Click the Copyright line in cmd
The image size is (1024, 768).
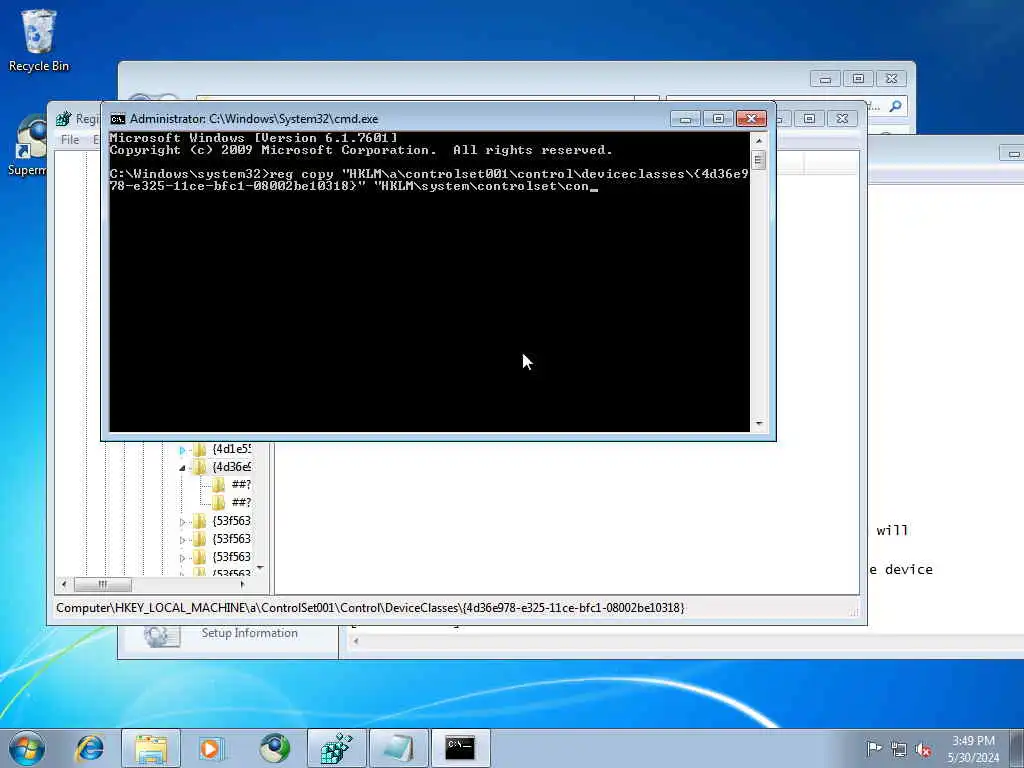360,150
